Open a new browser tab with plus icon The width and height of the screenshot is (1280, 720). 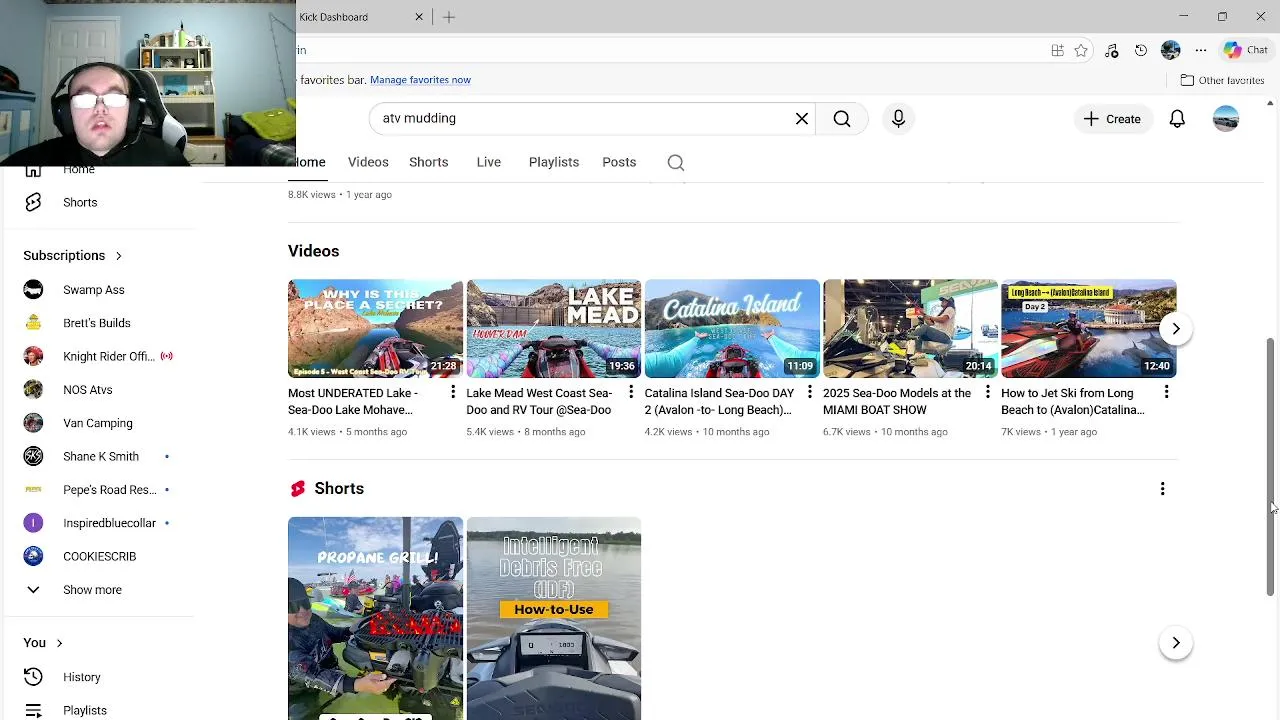point(449,17)
